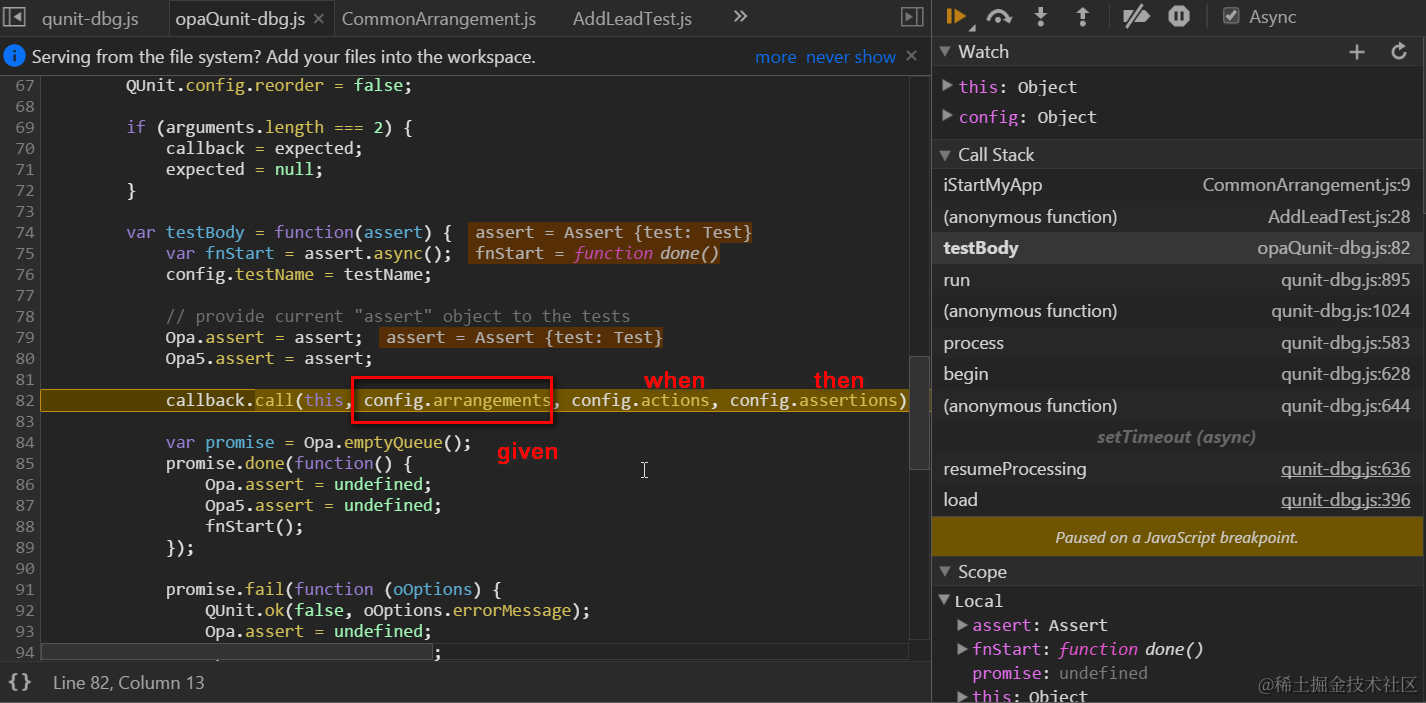Show more tabs overflow chevron

(x=740, y=17)
